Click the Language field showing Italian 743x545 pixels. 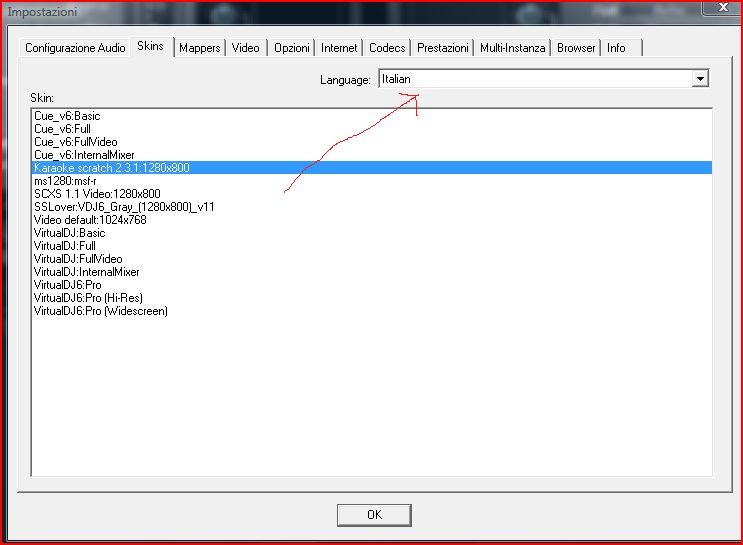[544, 79]
